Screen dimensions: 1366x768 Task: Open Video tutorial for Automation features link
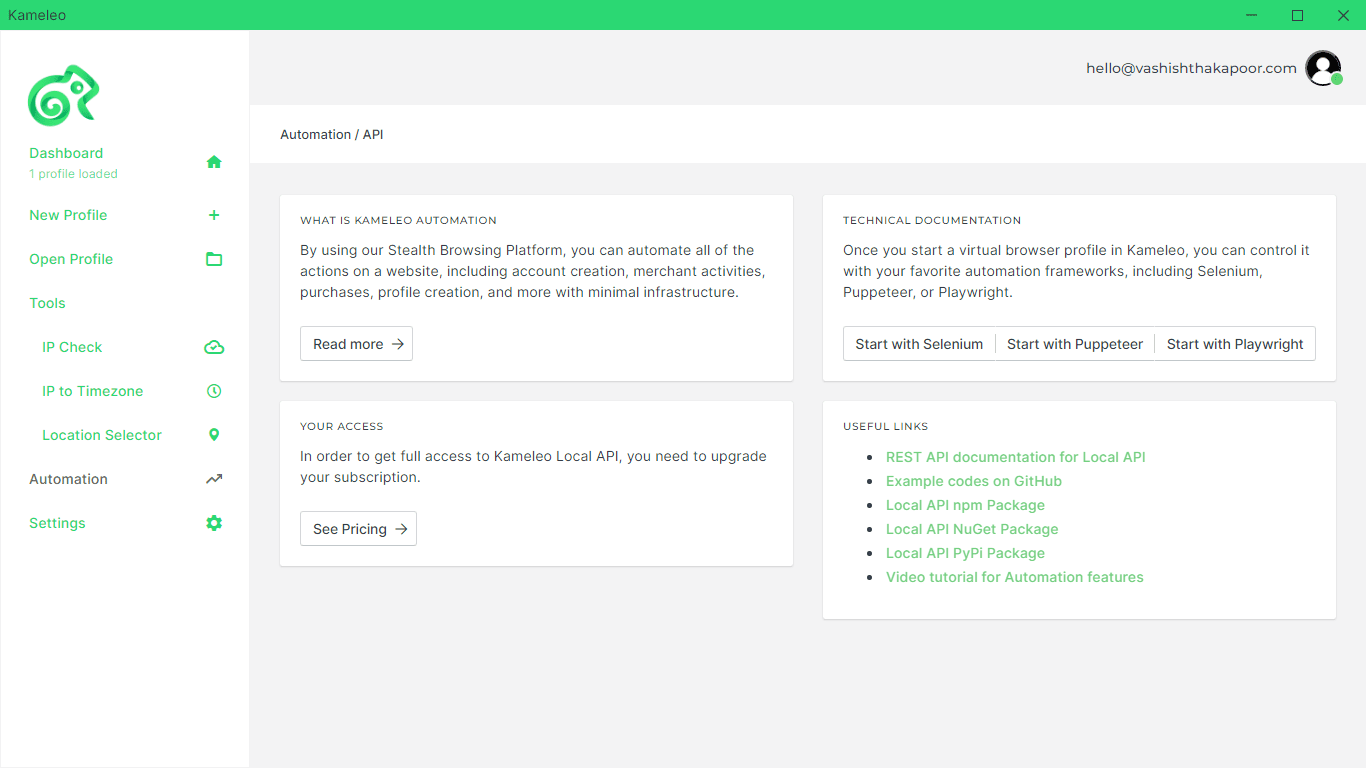pyautogui.click(x=1014, y=577)
